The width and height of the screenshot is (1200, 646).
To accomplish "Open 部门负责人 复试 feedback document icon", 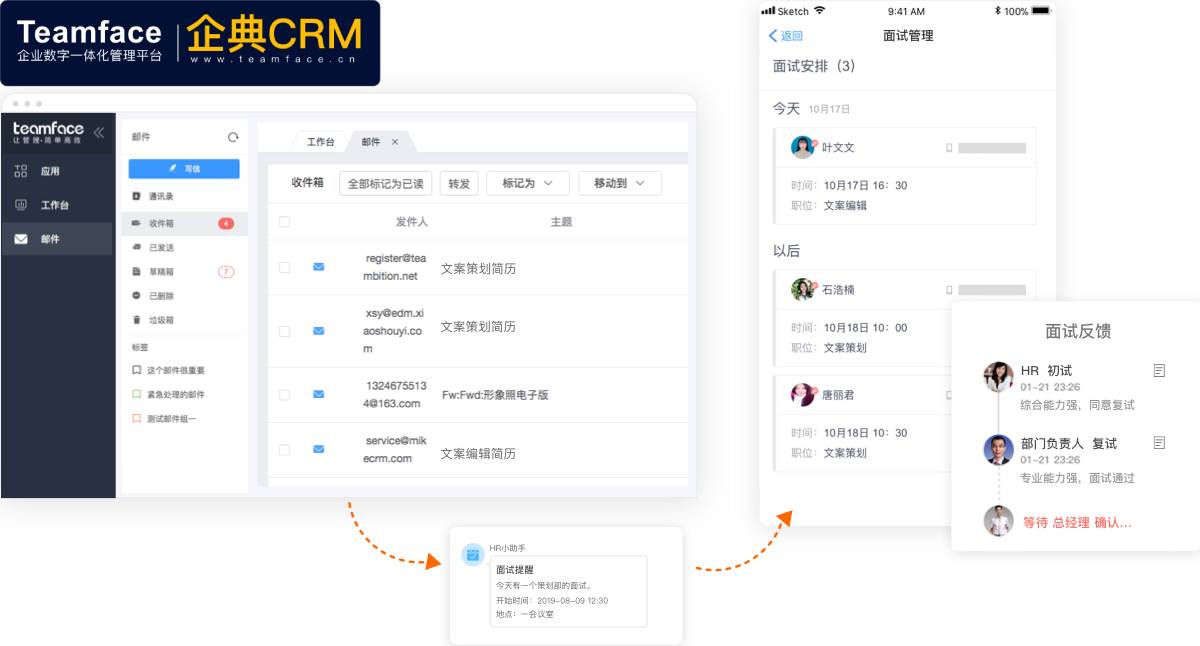I will pos(1159,442).
